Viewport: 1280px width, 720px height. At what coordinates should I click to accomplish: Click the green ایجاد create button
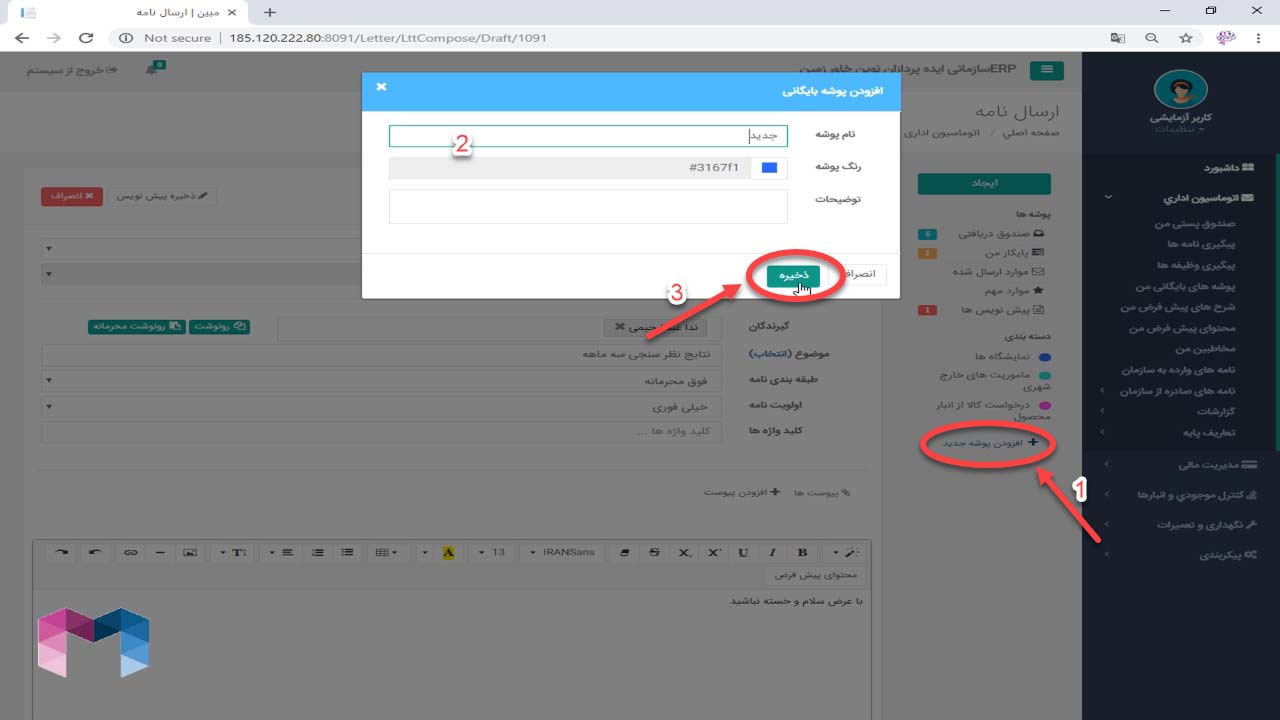(984, 184)
